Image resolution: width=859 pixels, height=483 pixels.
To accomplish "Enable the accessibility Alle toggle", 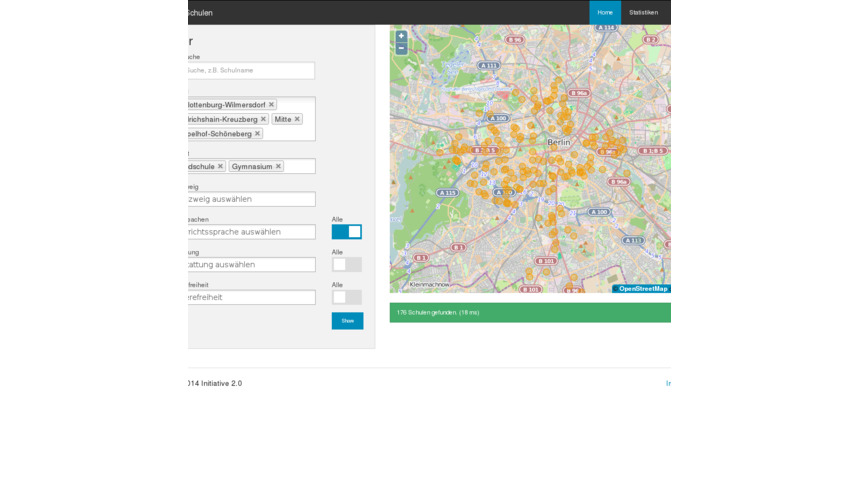I will pyautogui.click(x=347, y=298).
